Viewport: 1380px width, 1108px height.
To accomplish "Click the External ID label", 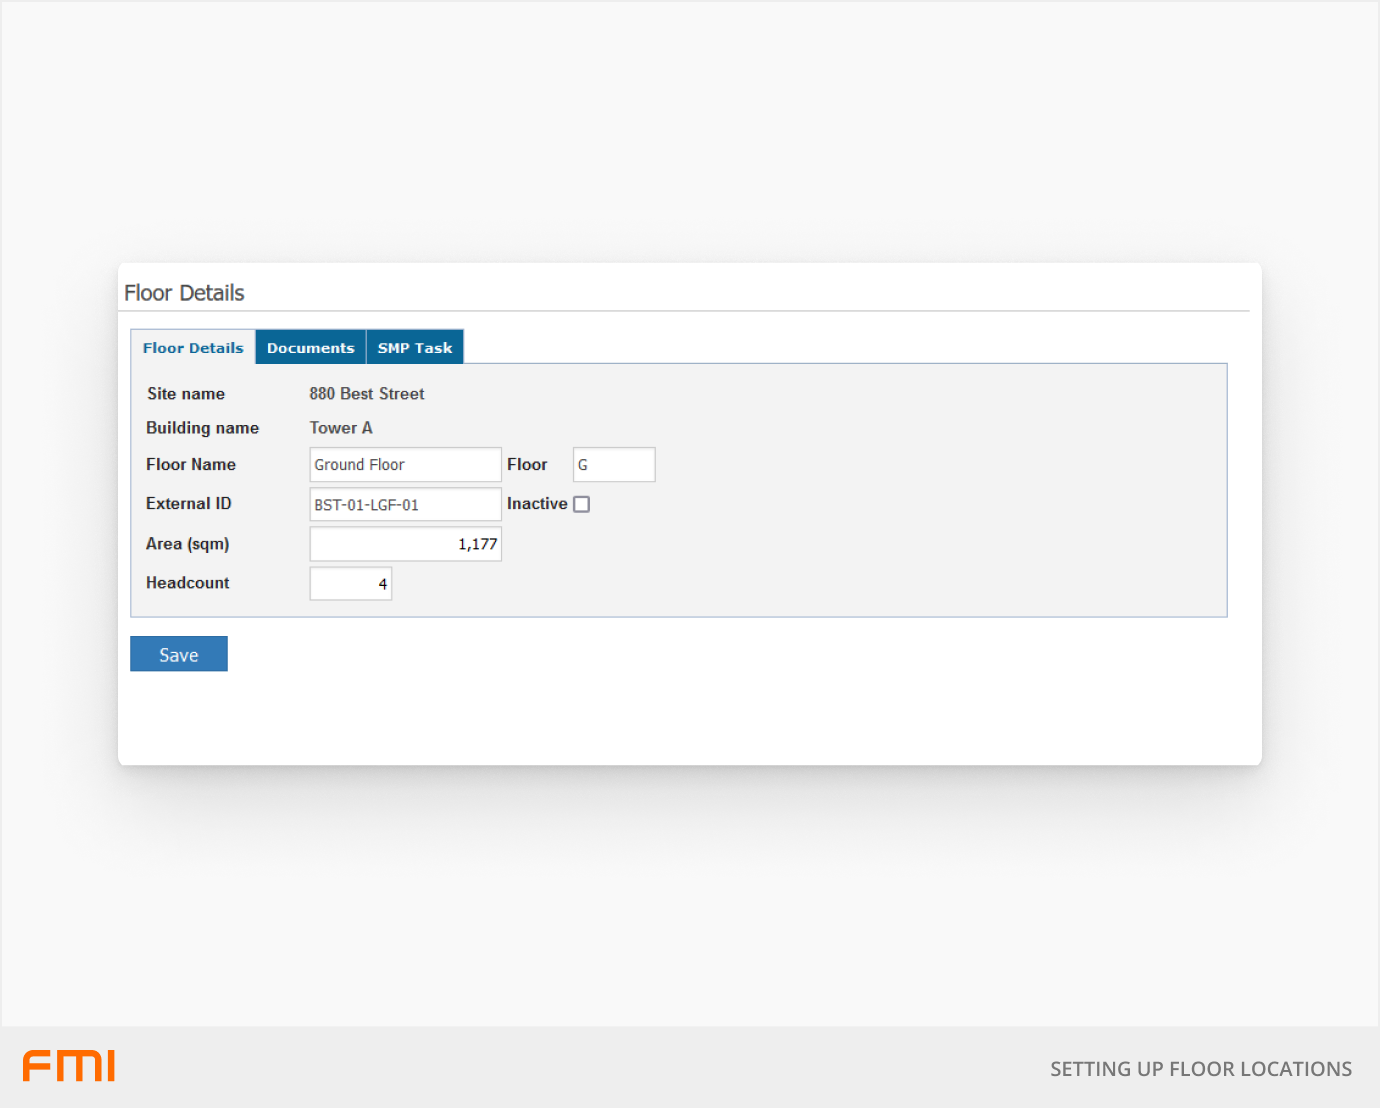I will [x=188, y=504].
